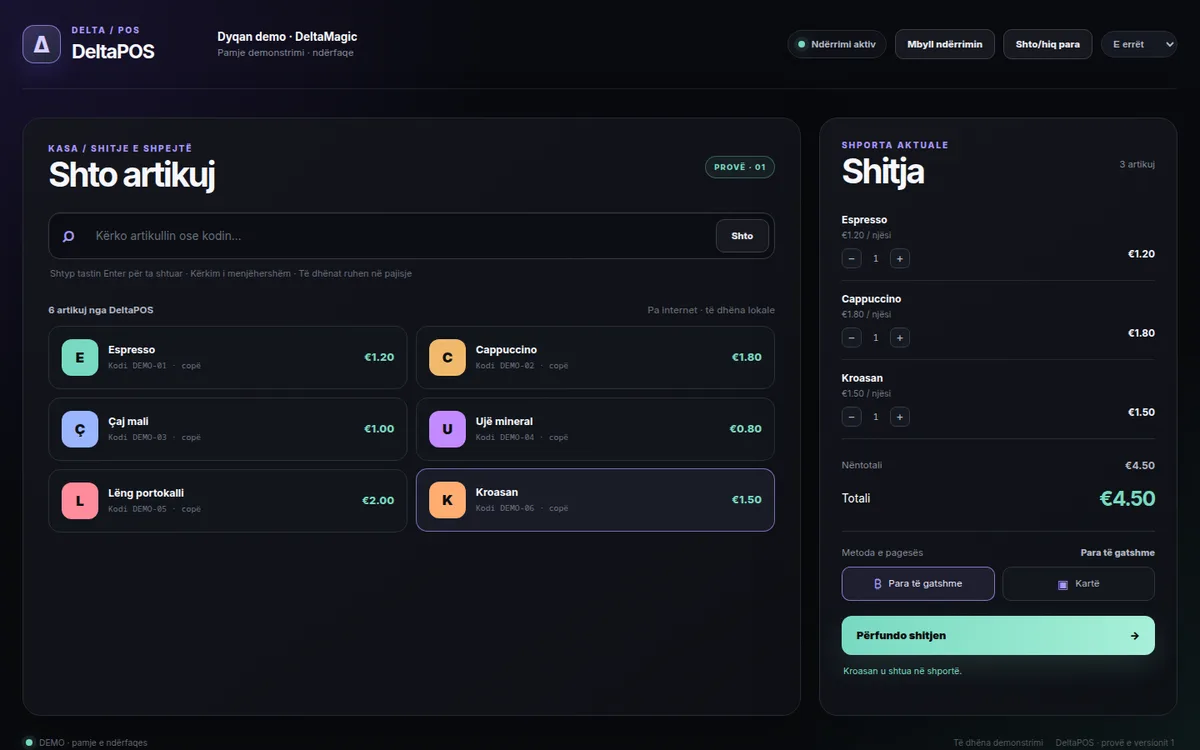Screen dimensions: 1200x750
Task: Add the Cappuccino product card to the sale
Action: 595,357
